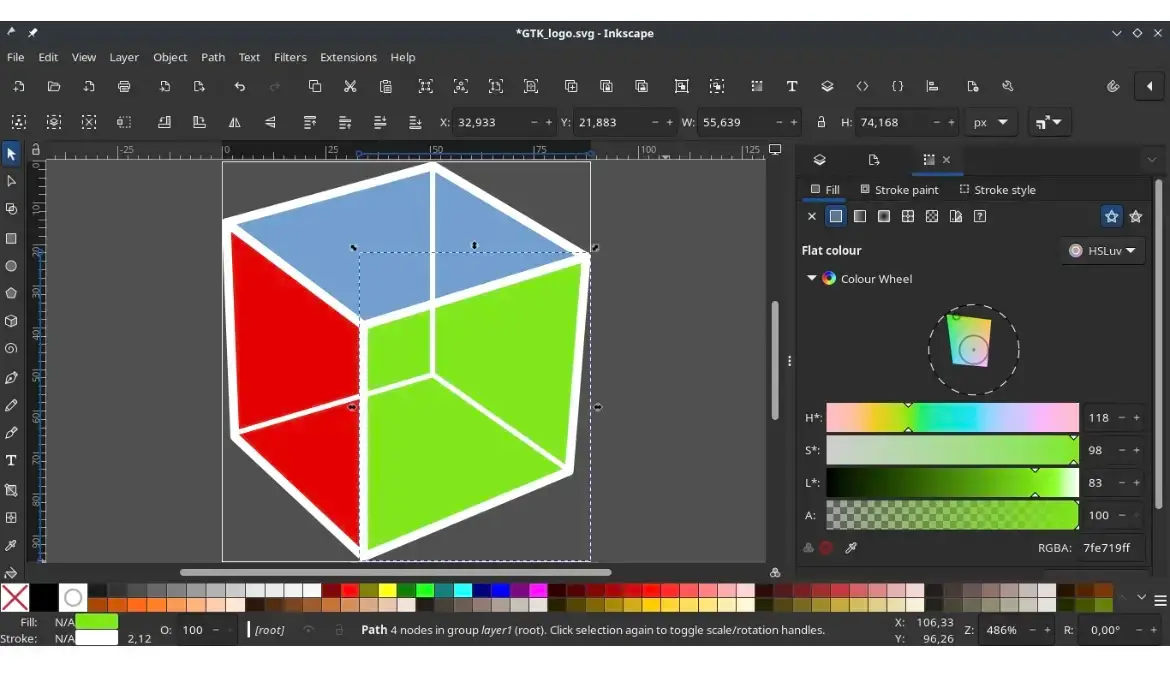Flip selection horizontally using the toolbar icon
Screen dimensions: 1170x692
pyautogui.click(x=235, y=123)
